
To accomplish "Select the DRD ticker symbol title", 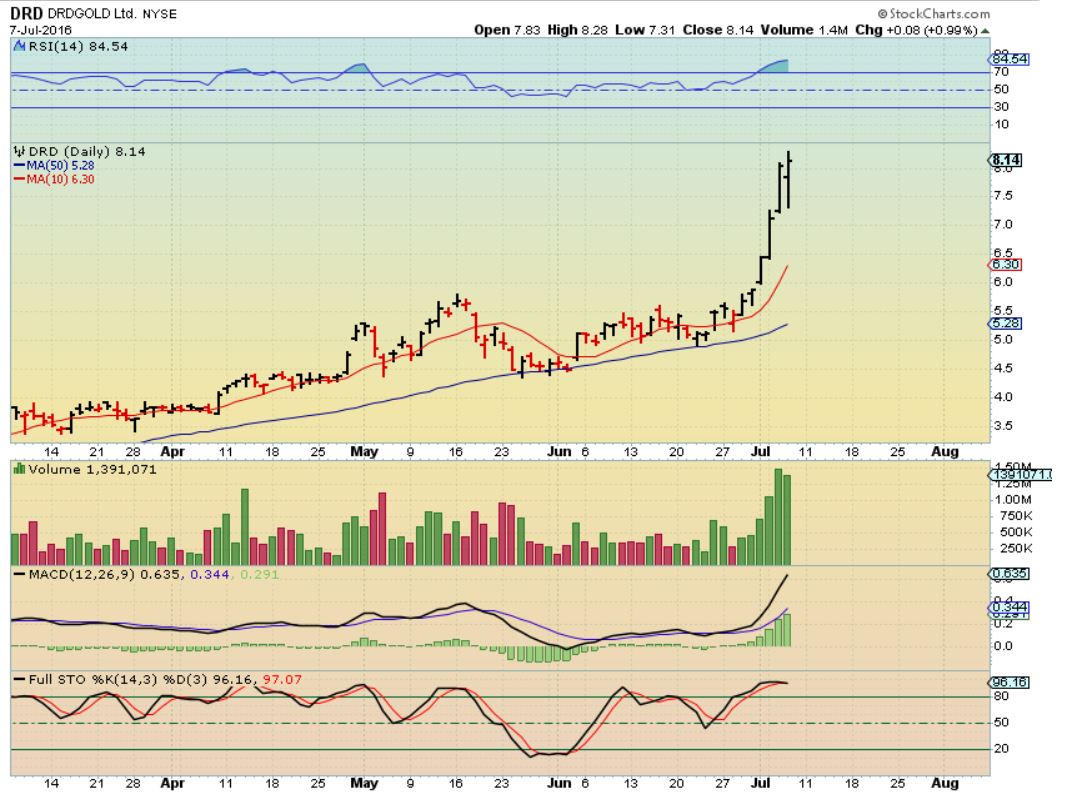I will click(x=27, y=14).
